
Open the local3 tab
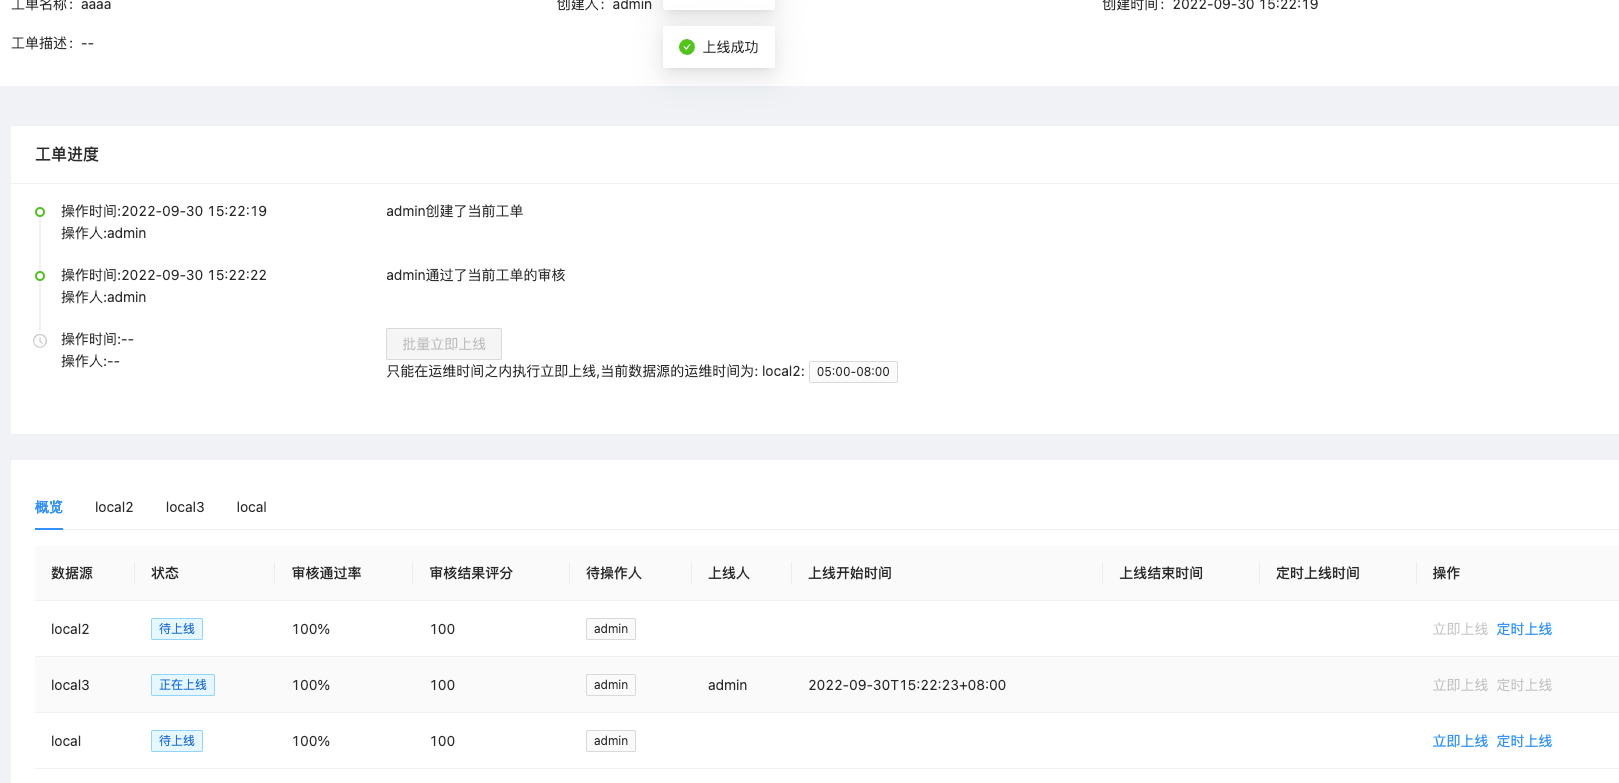click(185, 507)
